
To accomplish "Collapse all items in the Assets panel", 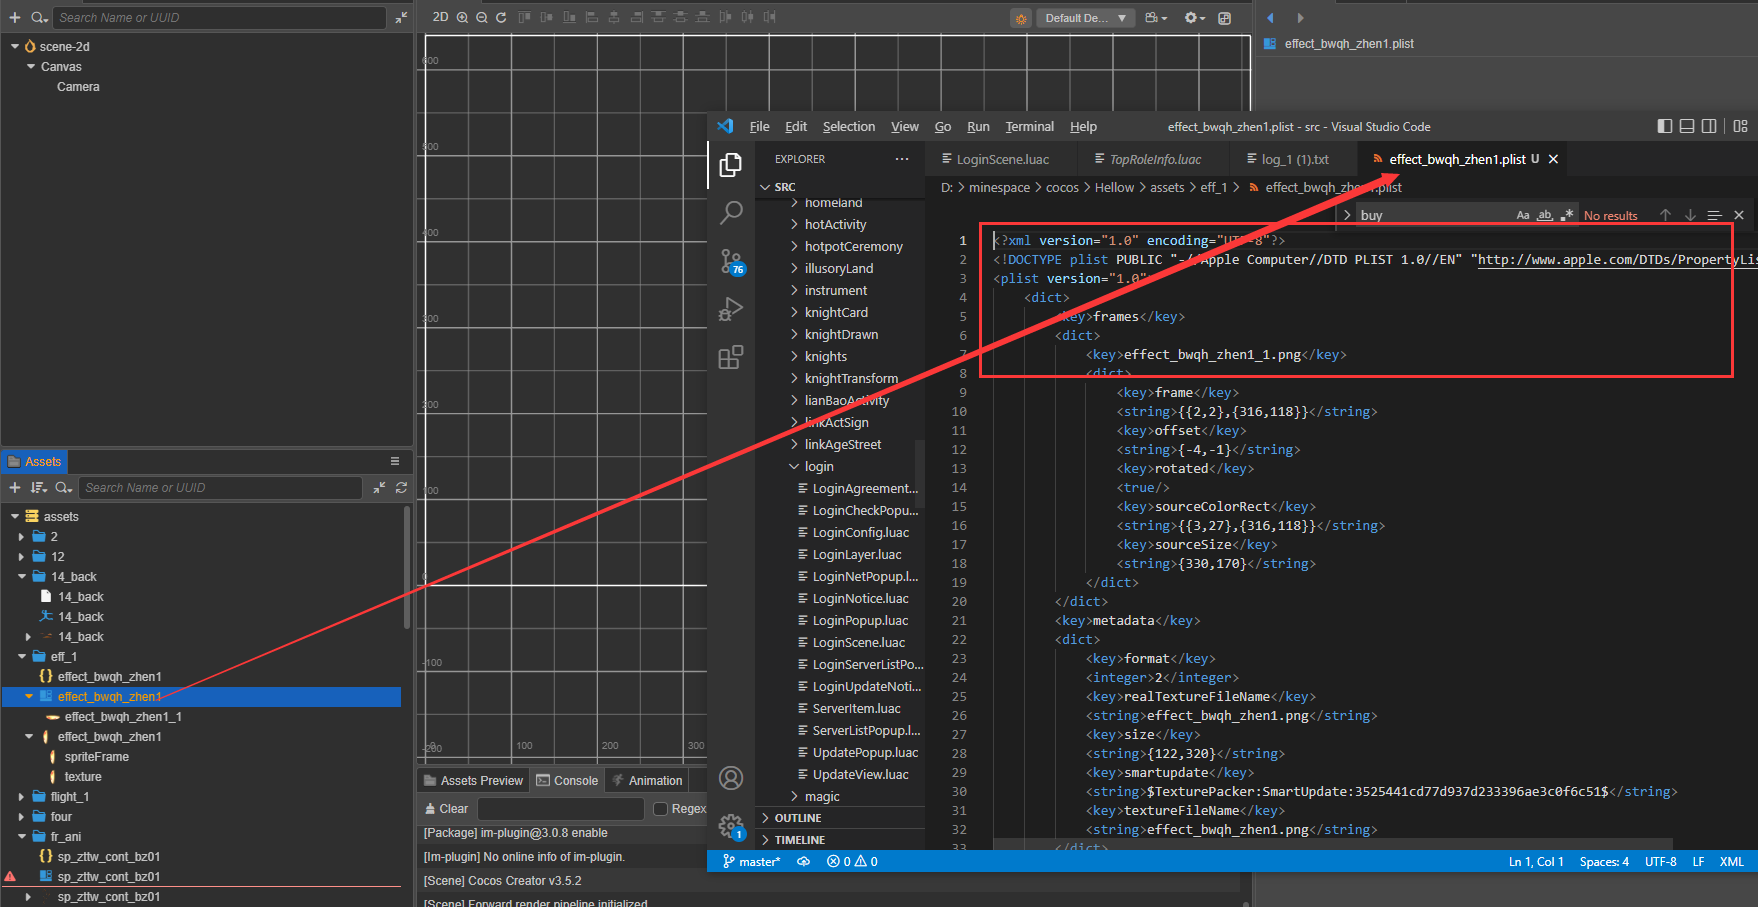I will (379, 488).
